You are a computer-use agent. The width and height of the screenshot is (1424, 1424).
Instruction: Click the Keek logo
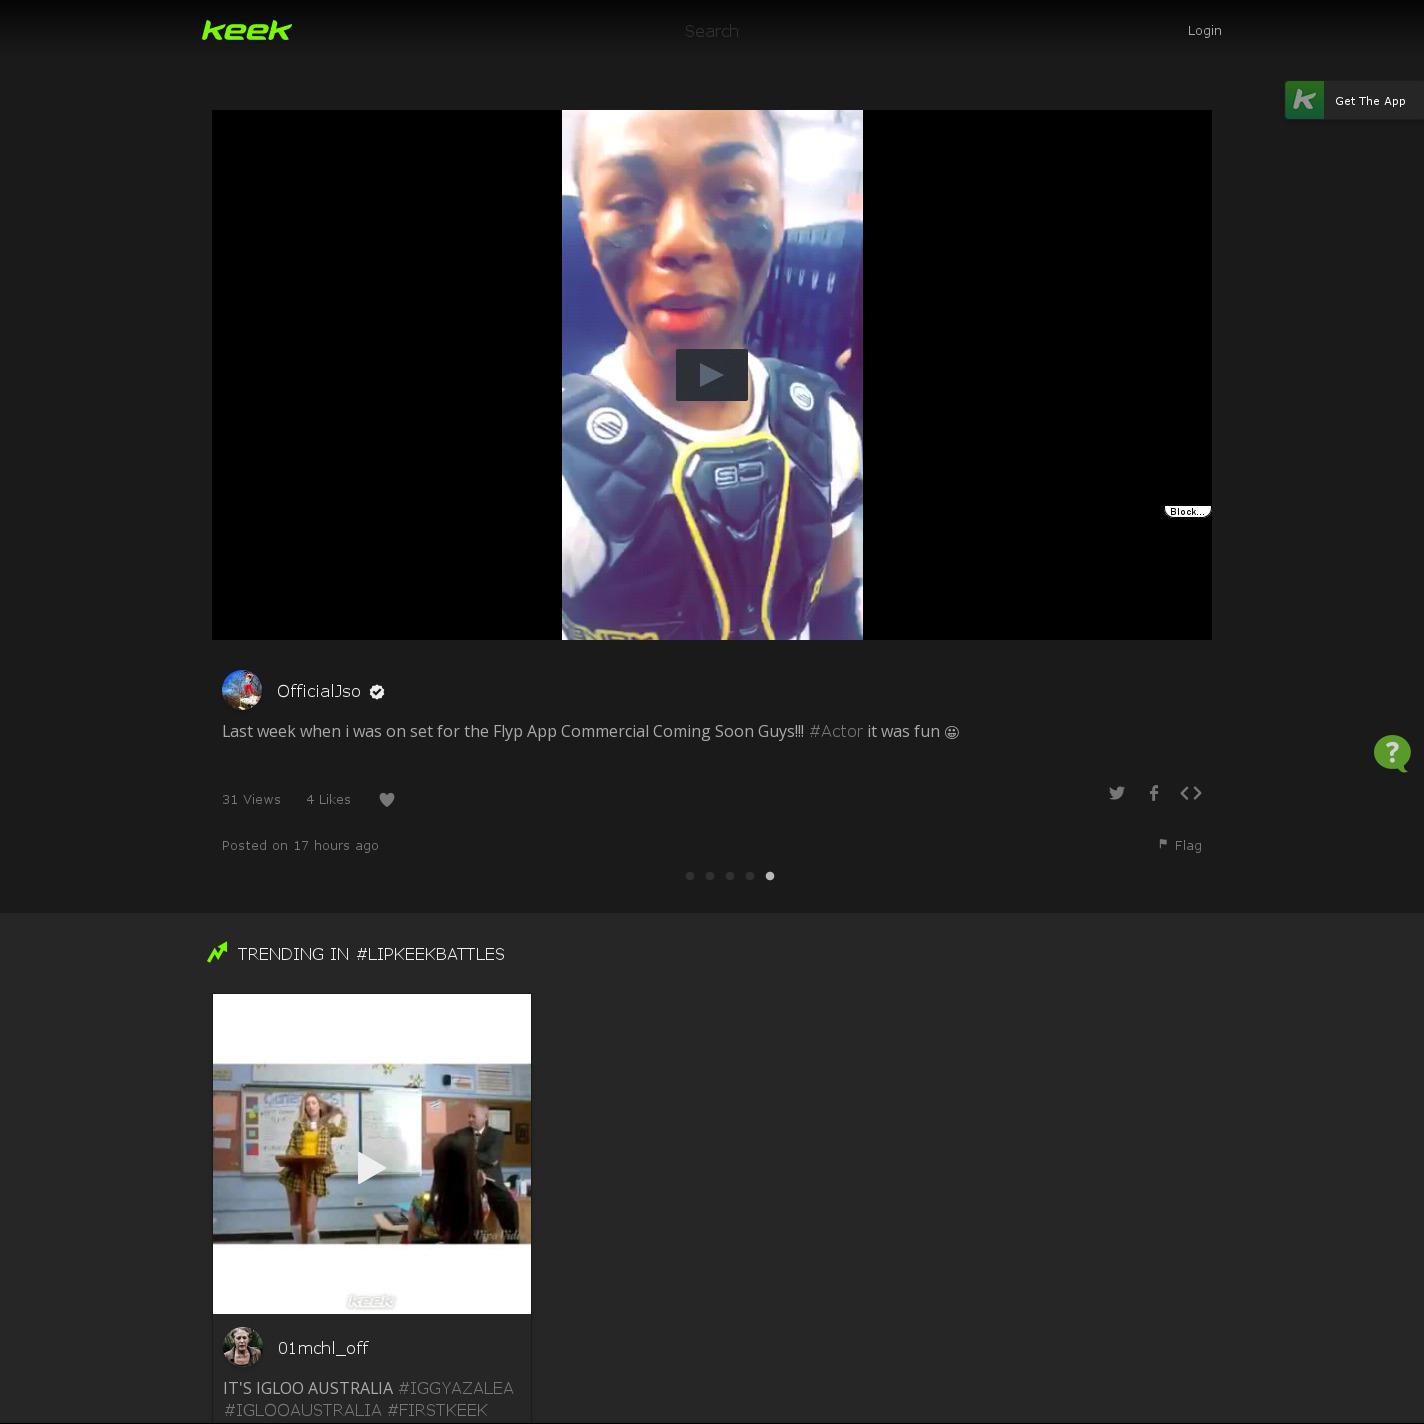coord(247,30)
